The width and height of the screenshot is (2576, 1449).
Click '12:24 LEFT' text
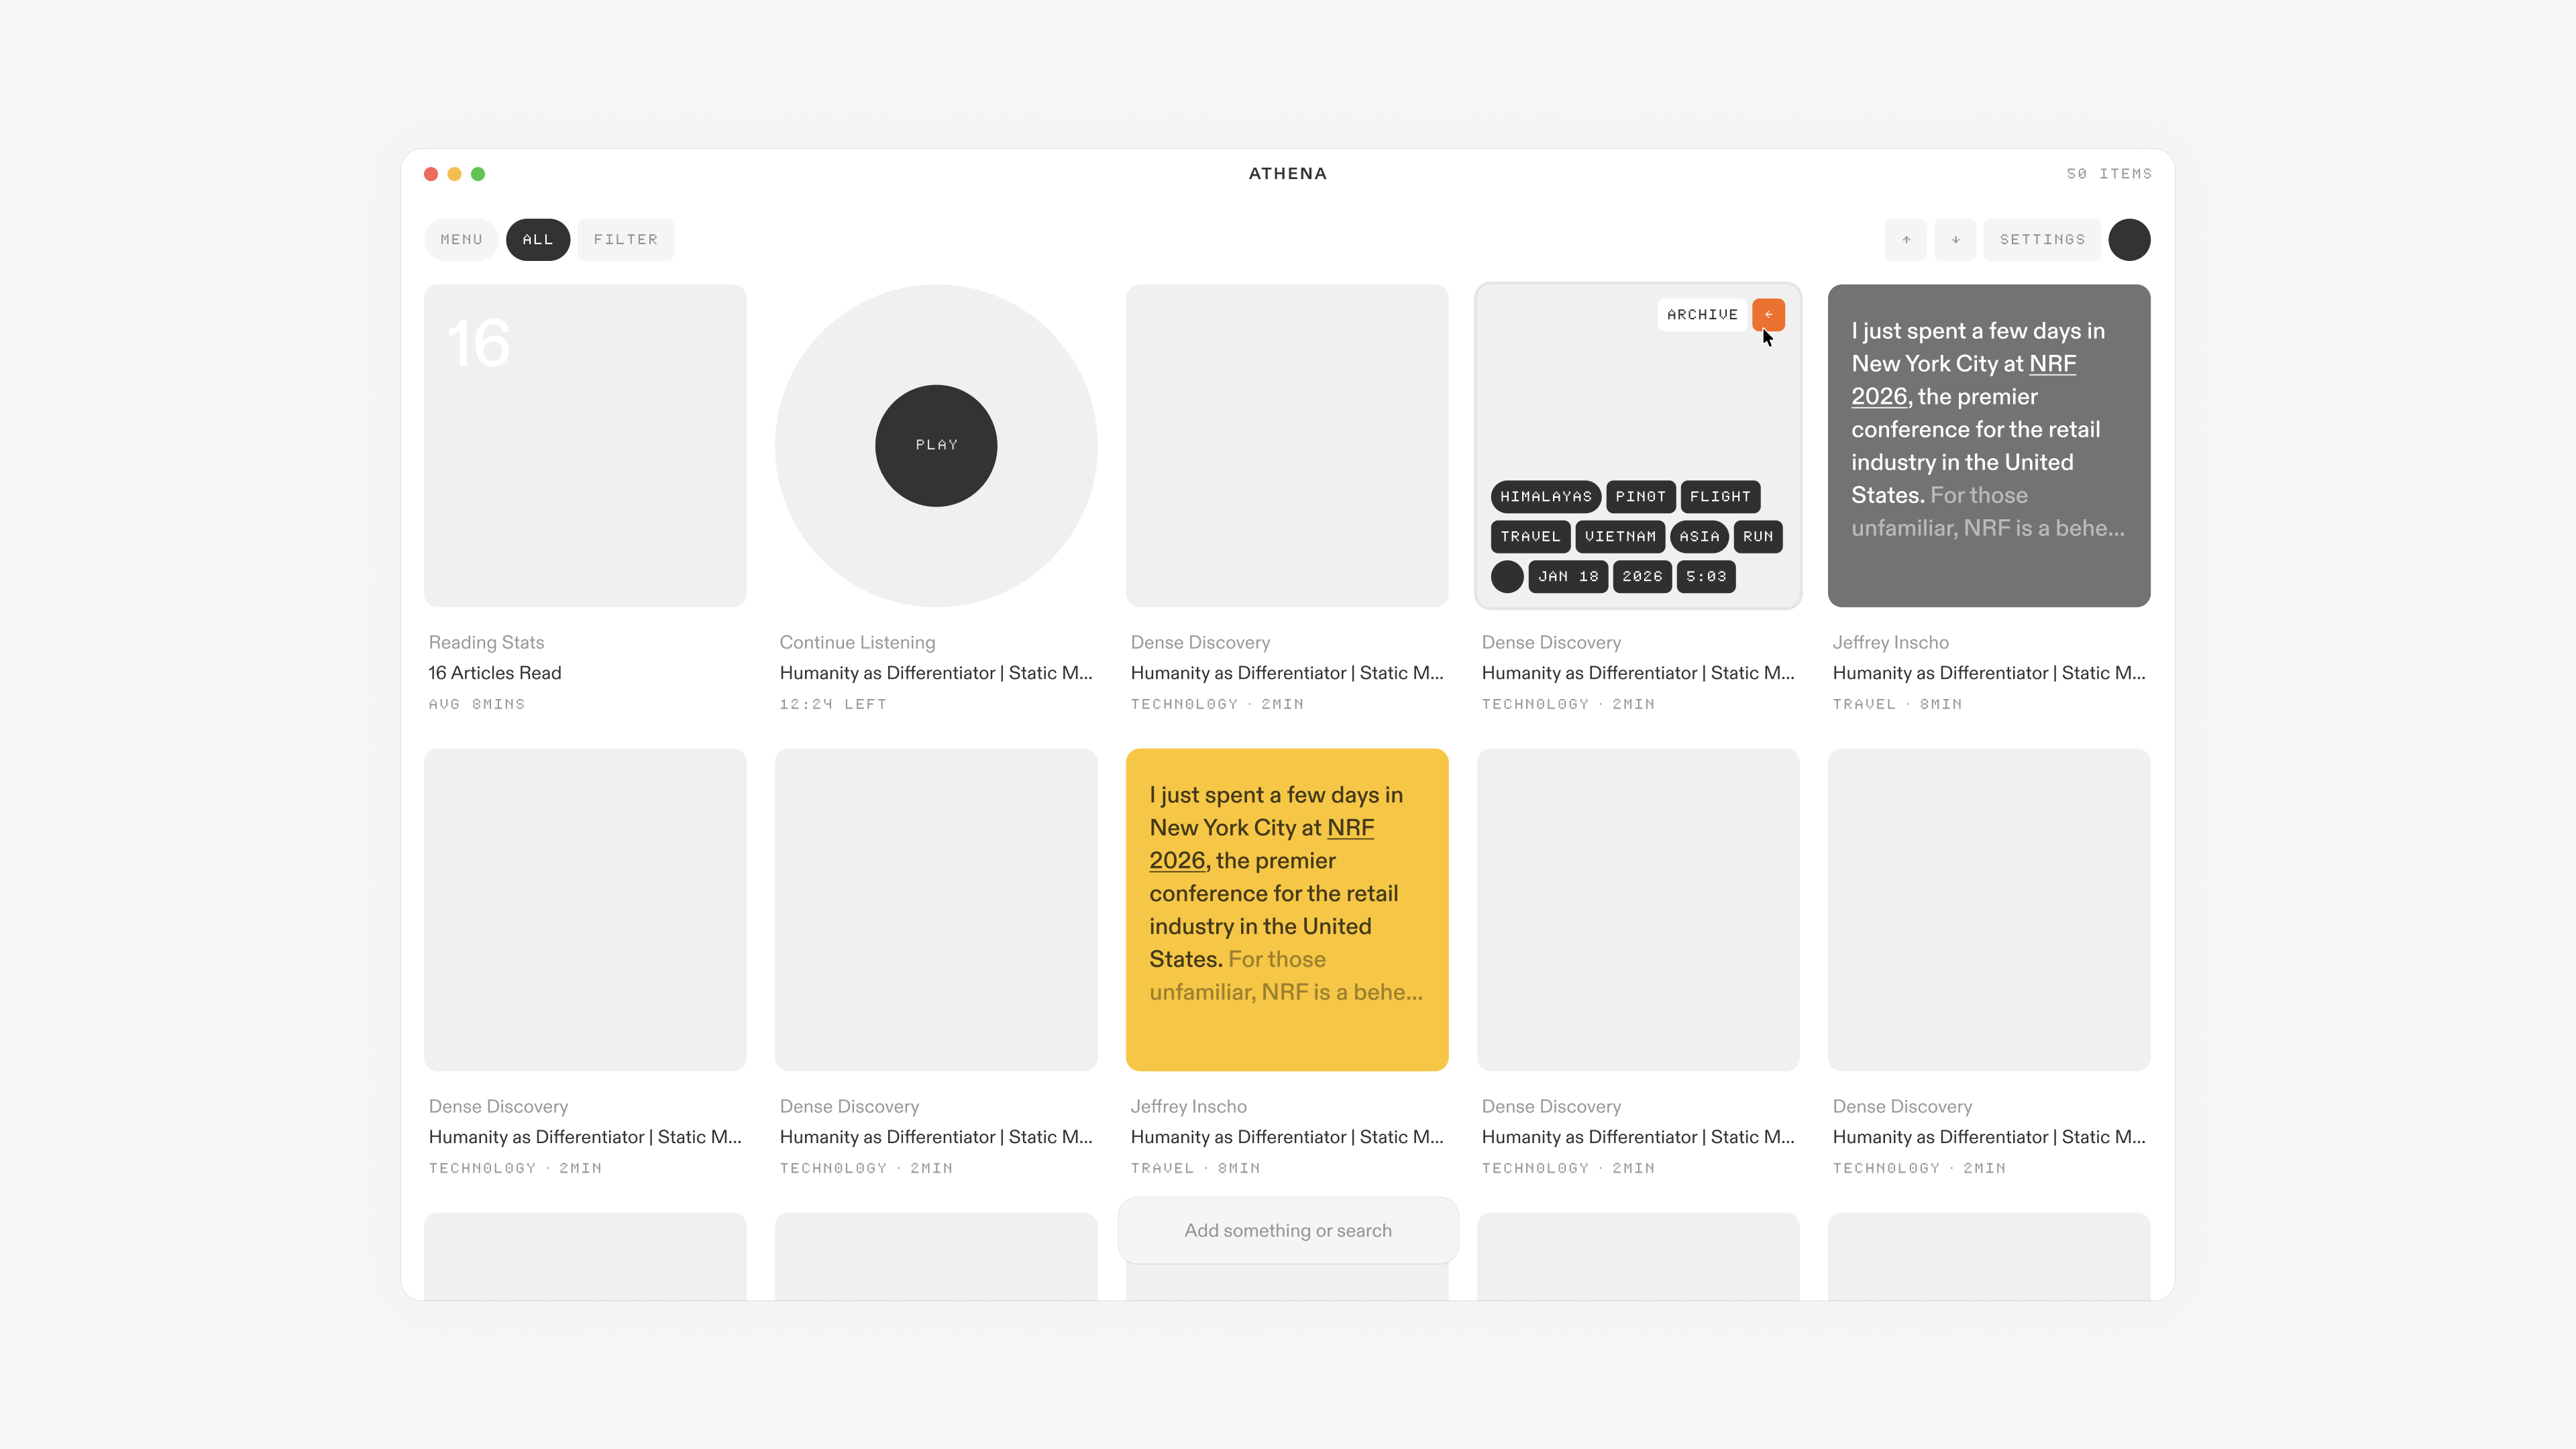833,705
